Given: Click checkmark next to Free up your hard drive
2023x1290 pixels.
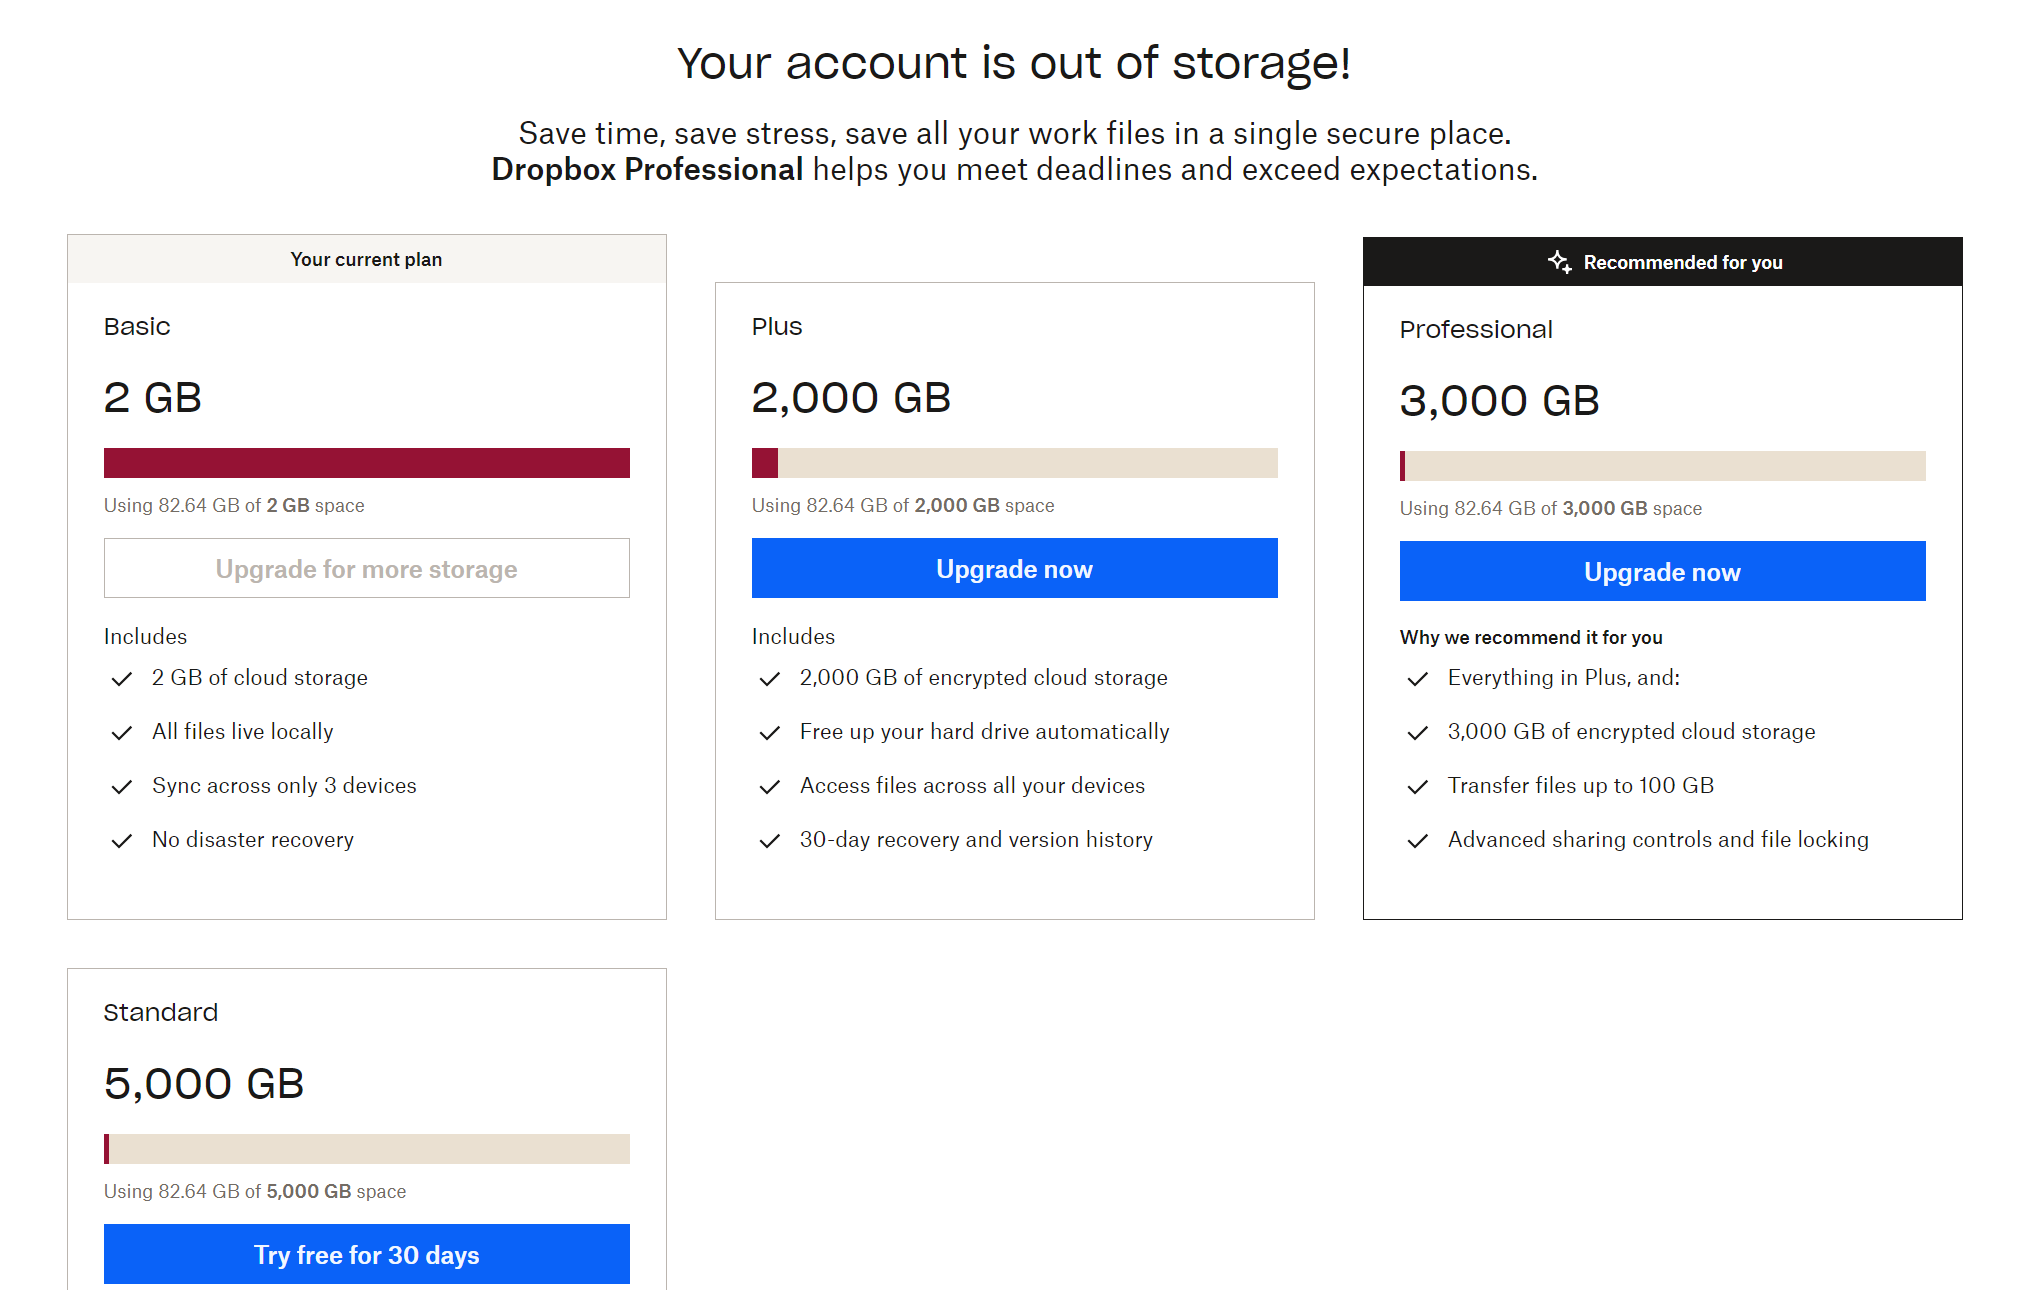Looking at the screenshot, I should pos(770,733).
